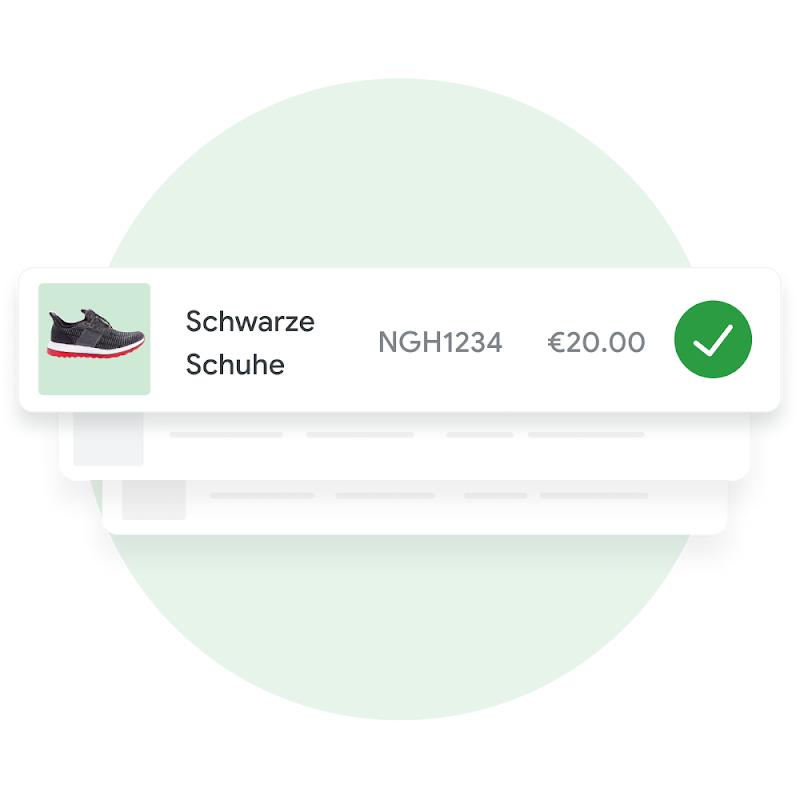Select the second product row's gray thumbnail placeholder
800x800 pixels.
(108, 439)
